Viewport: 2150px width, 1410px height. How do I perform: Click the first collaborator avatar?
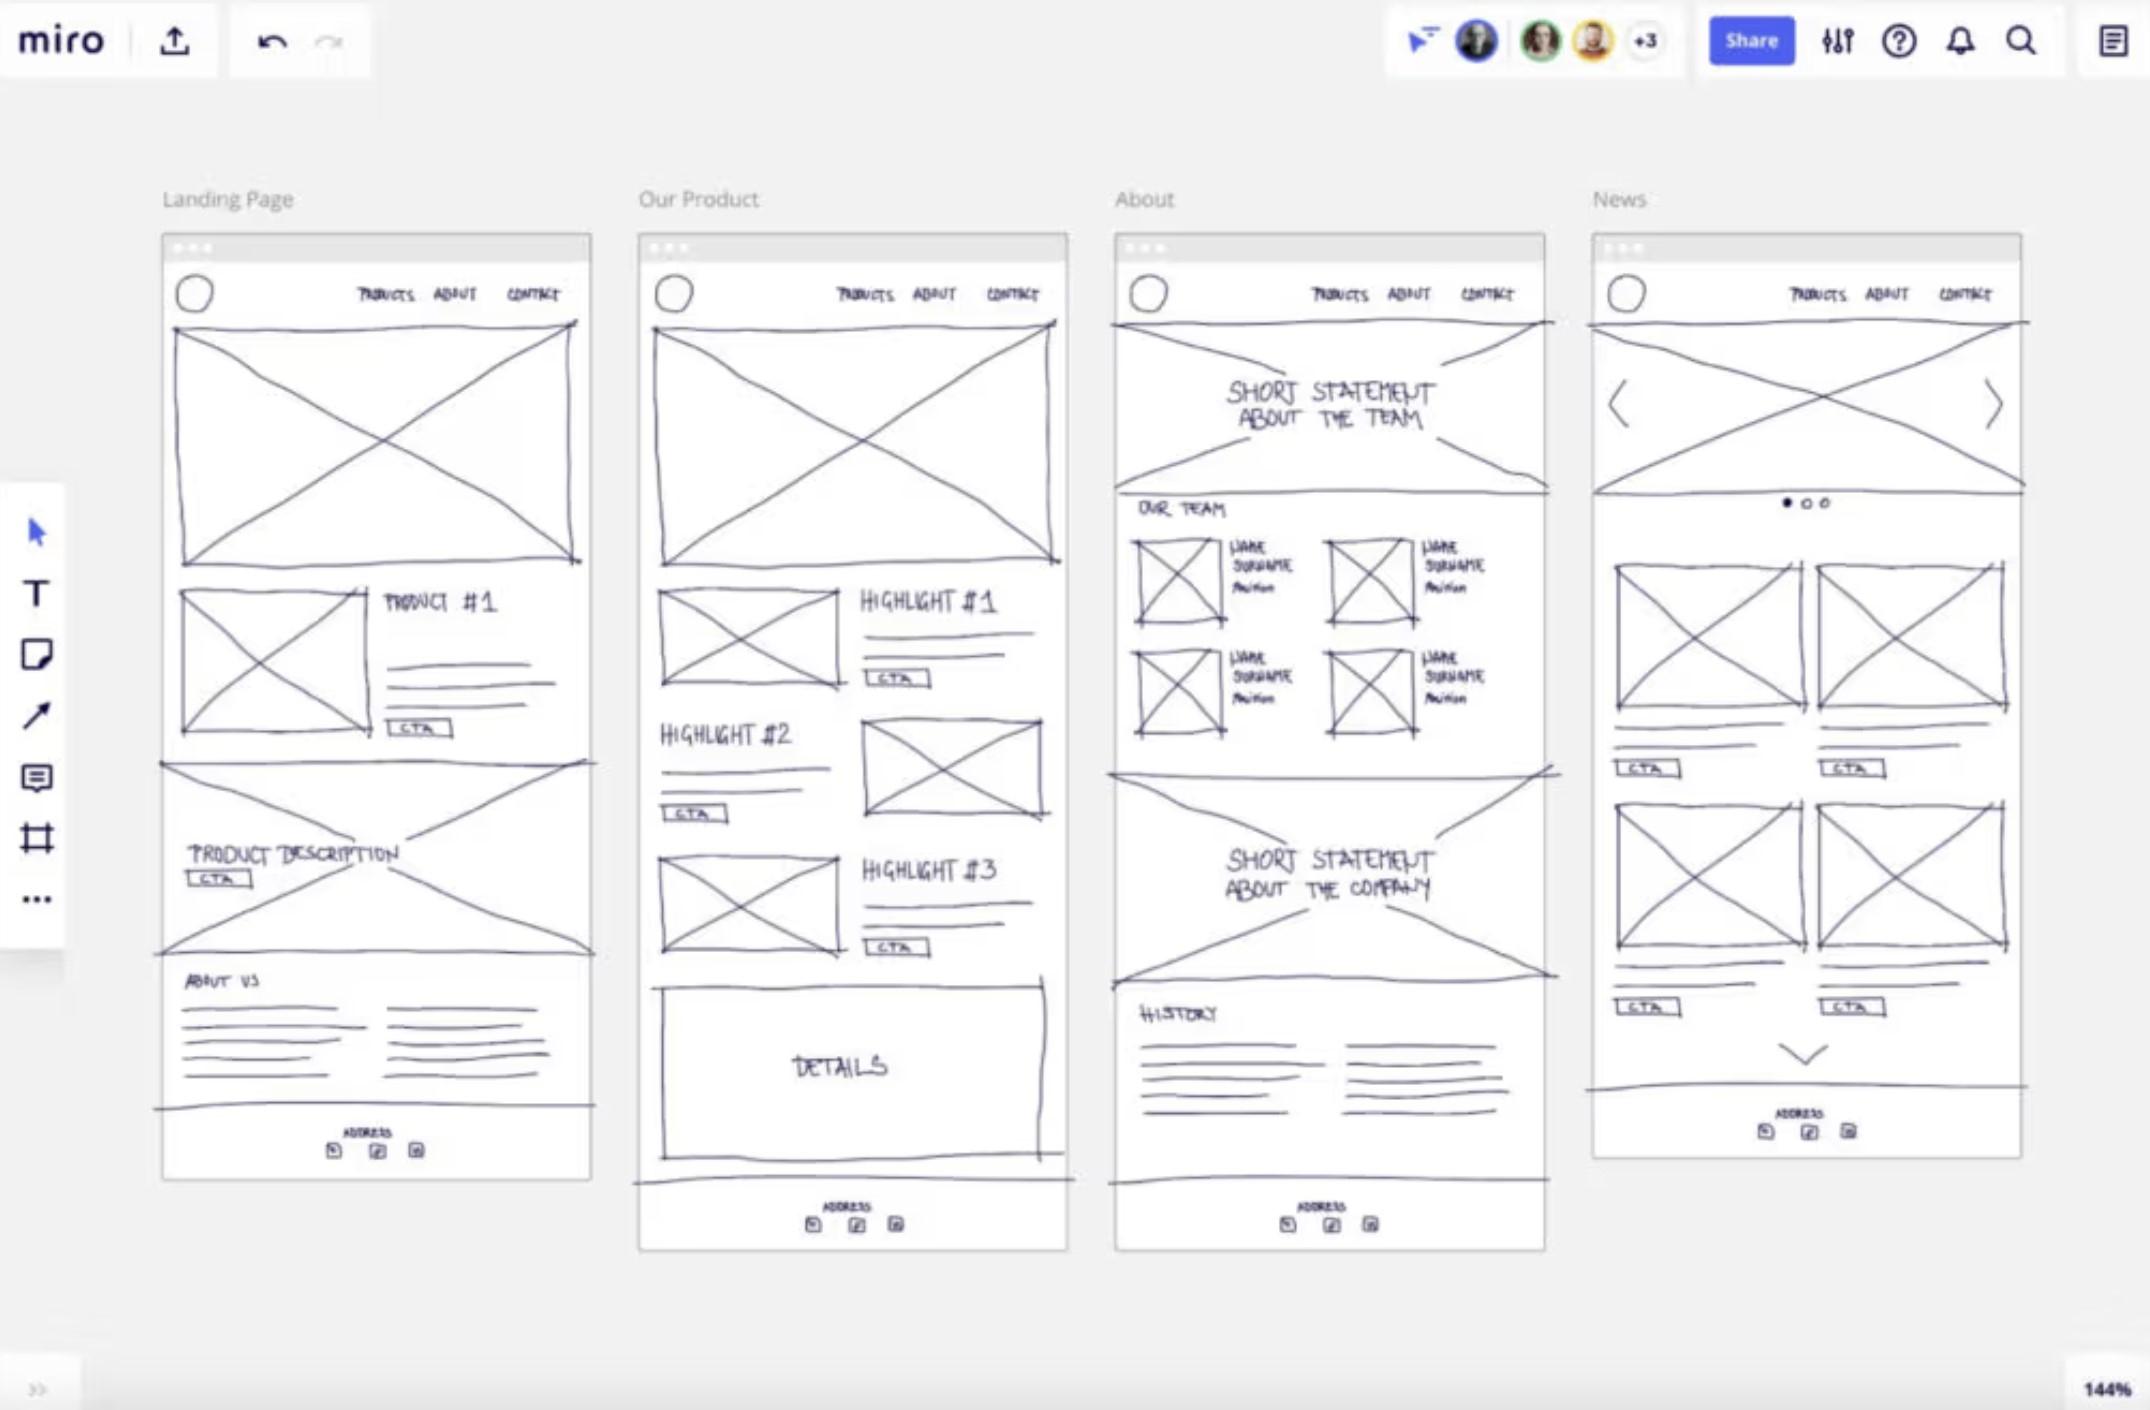(1475, 41)
